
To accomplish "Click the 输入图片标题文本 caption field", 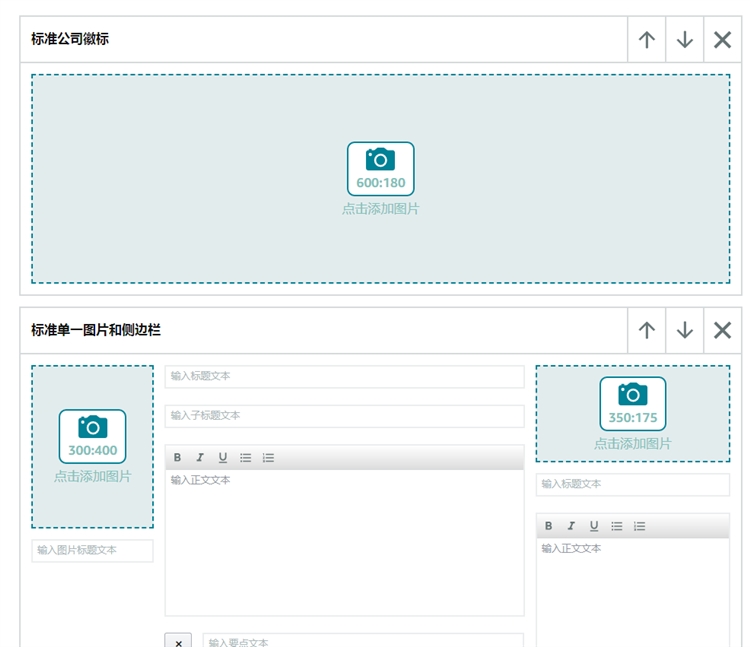I will tap(92, 550).
